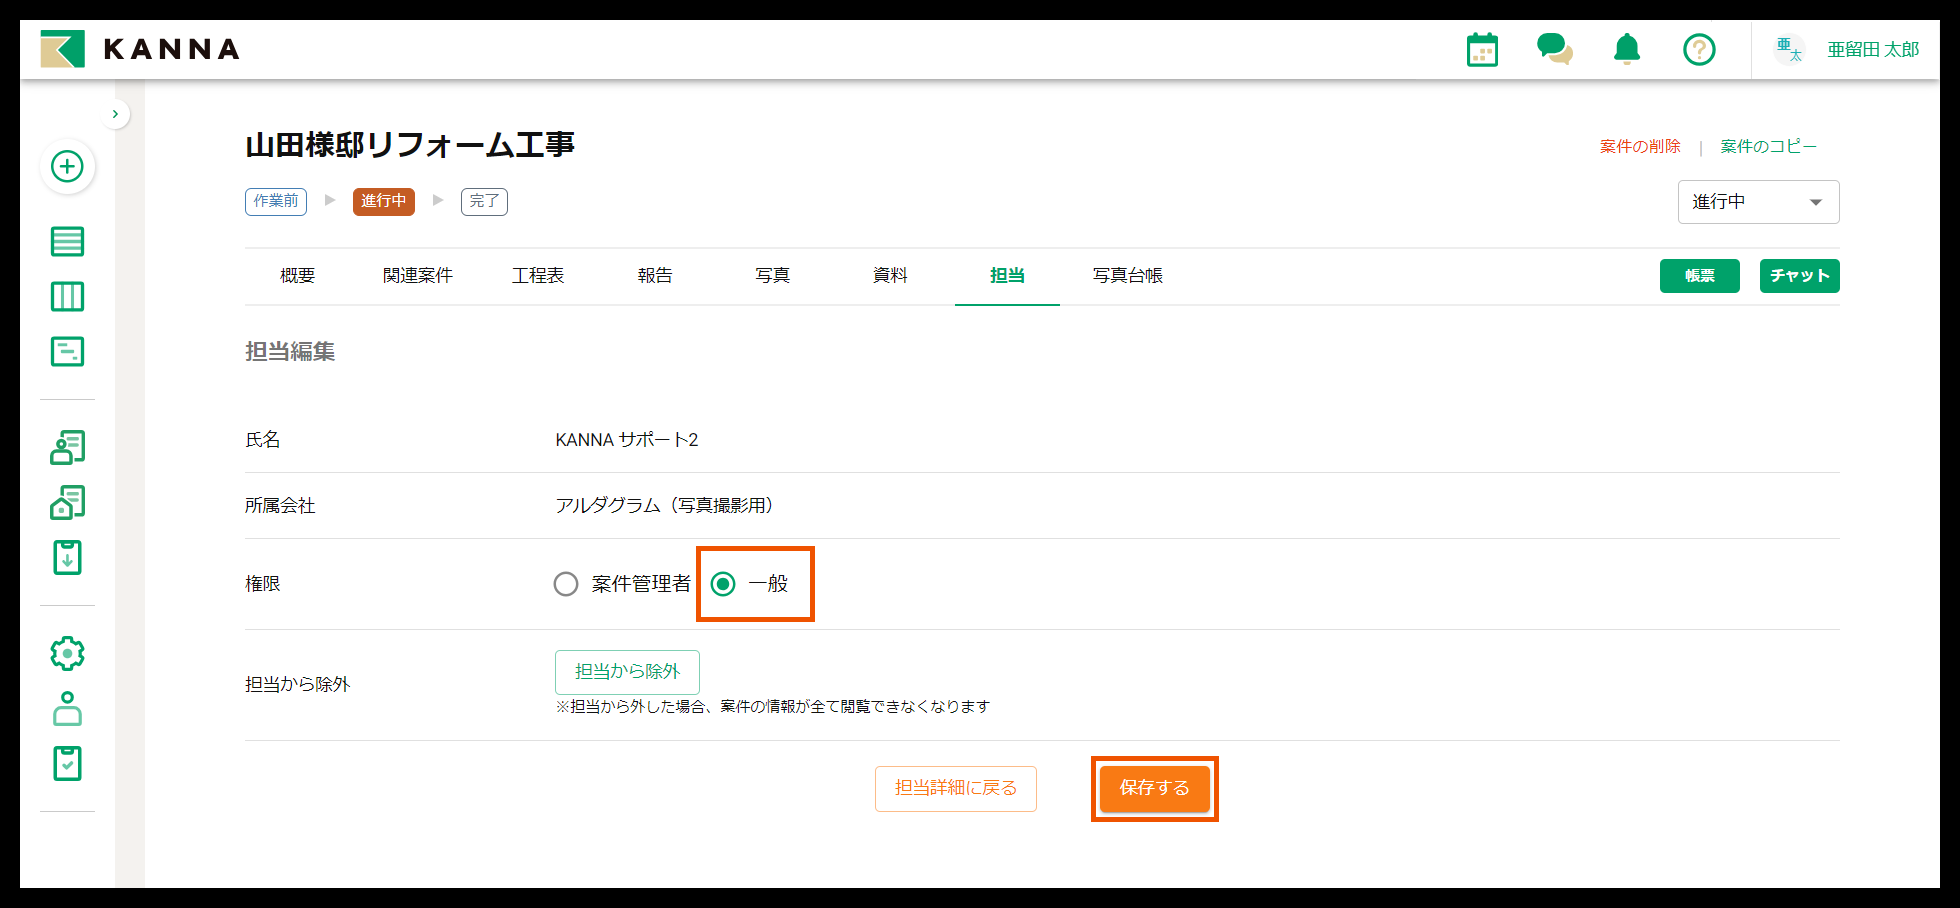This screenshot has height=908, width=1960.
Task: Open help using the question mark icon
Action: pos(1698,49)
